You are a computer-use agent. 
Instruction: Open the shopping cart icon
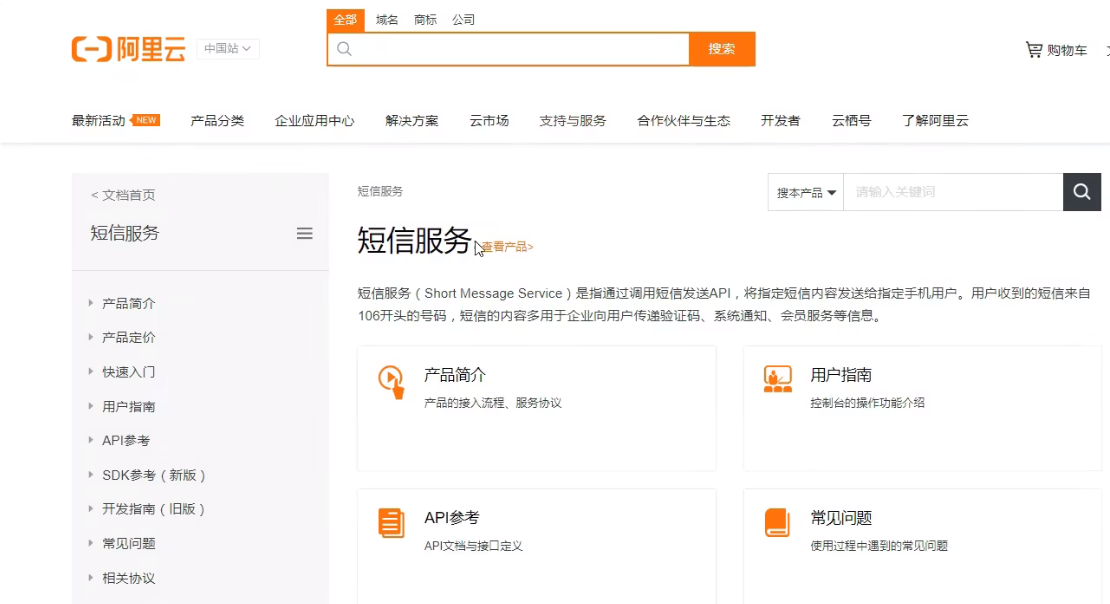click(x=1034, y=50)
